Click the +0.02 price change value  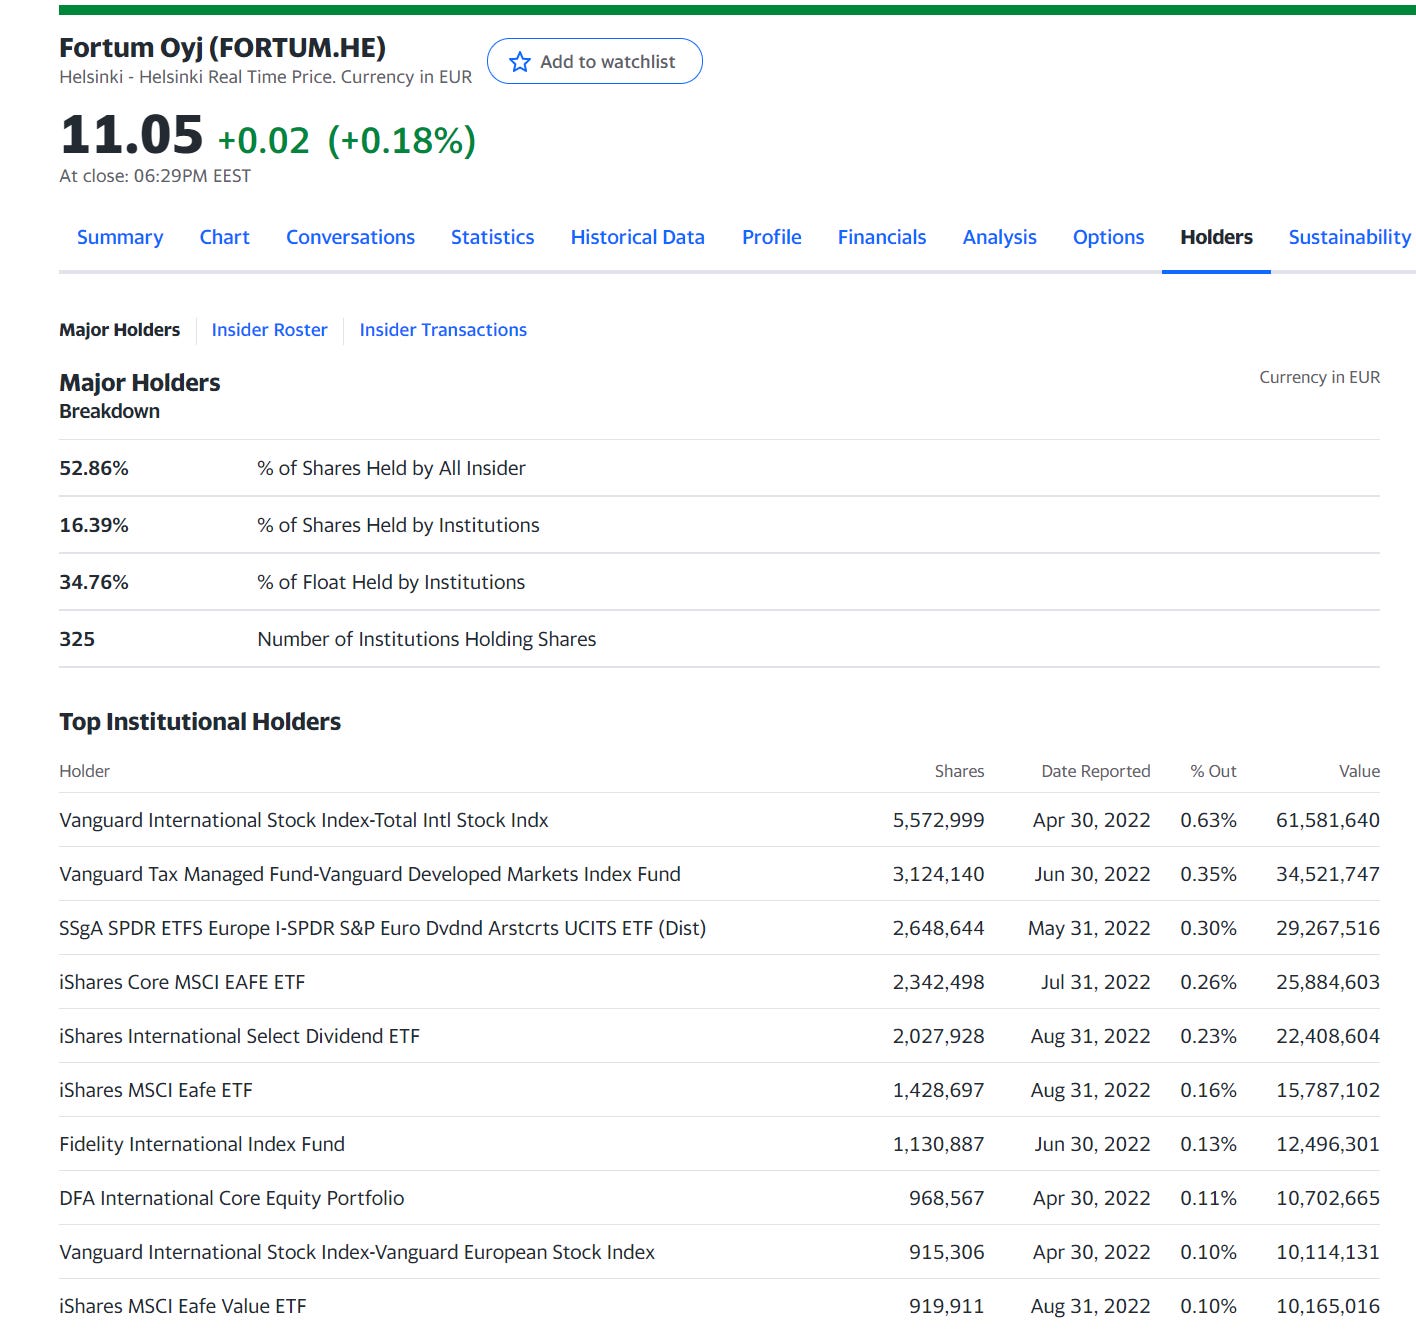(x=264, y=141)
